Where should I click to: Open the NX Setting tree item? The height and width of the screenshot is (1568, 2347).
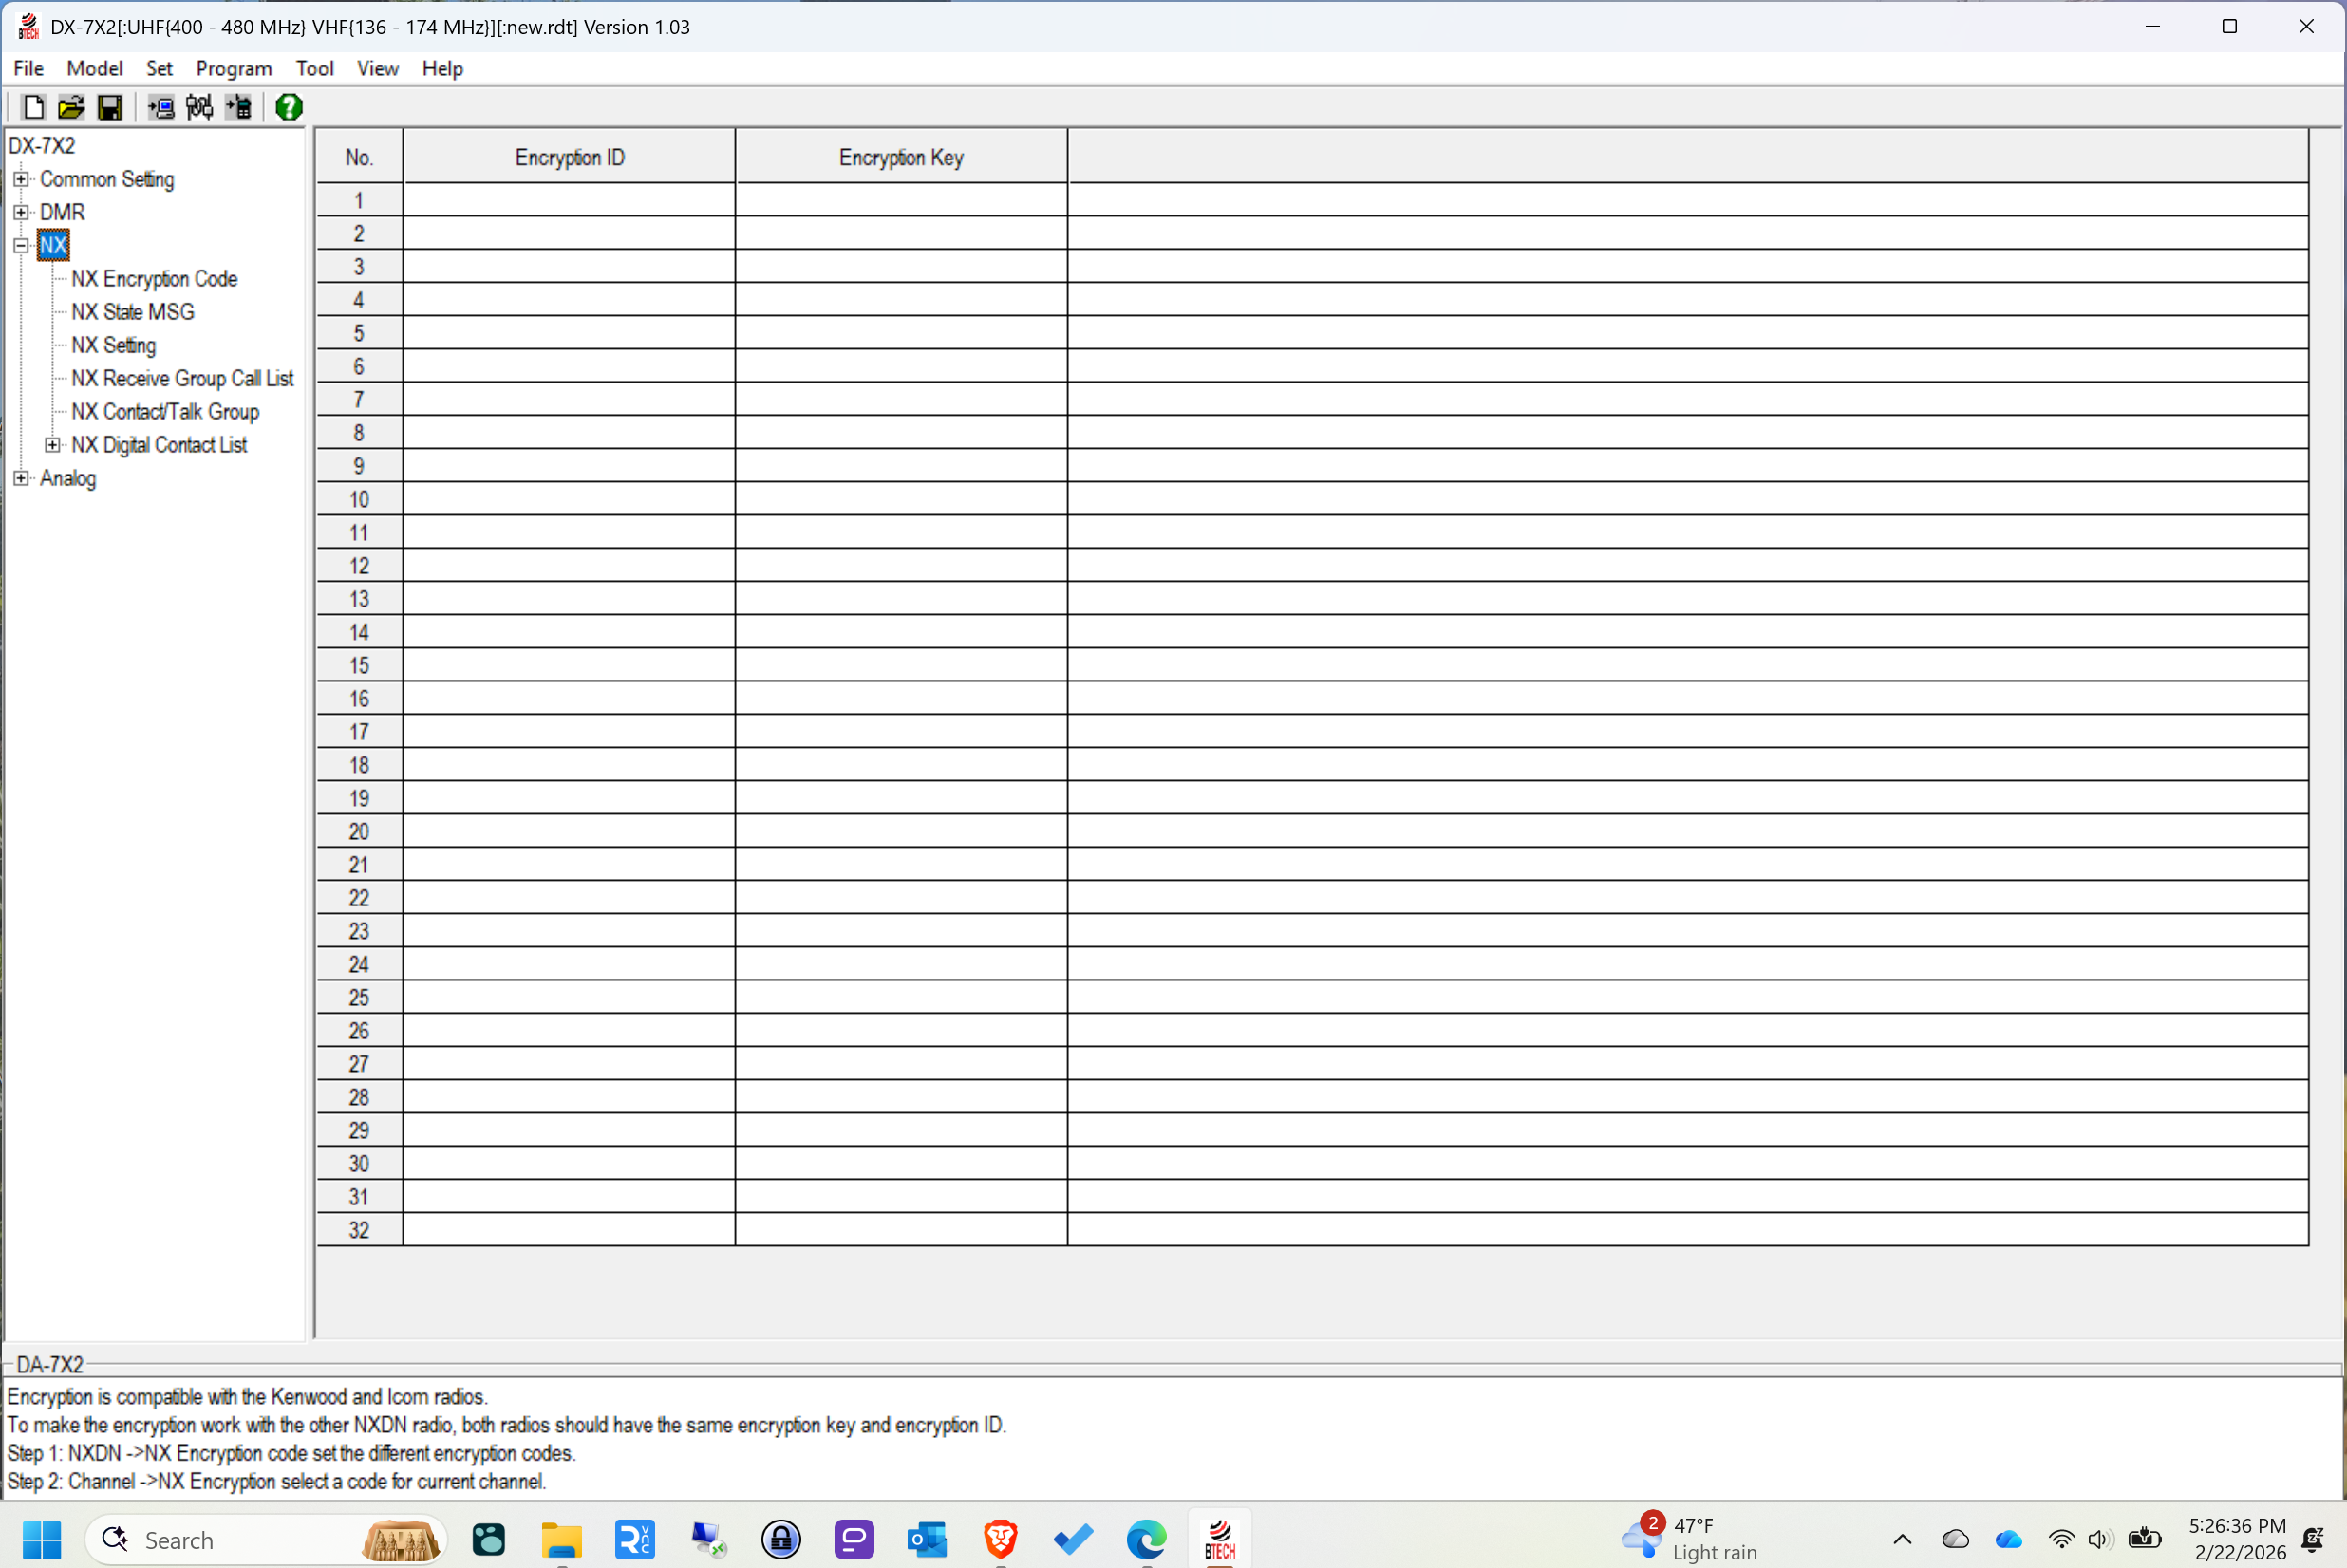113,345
